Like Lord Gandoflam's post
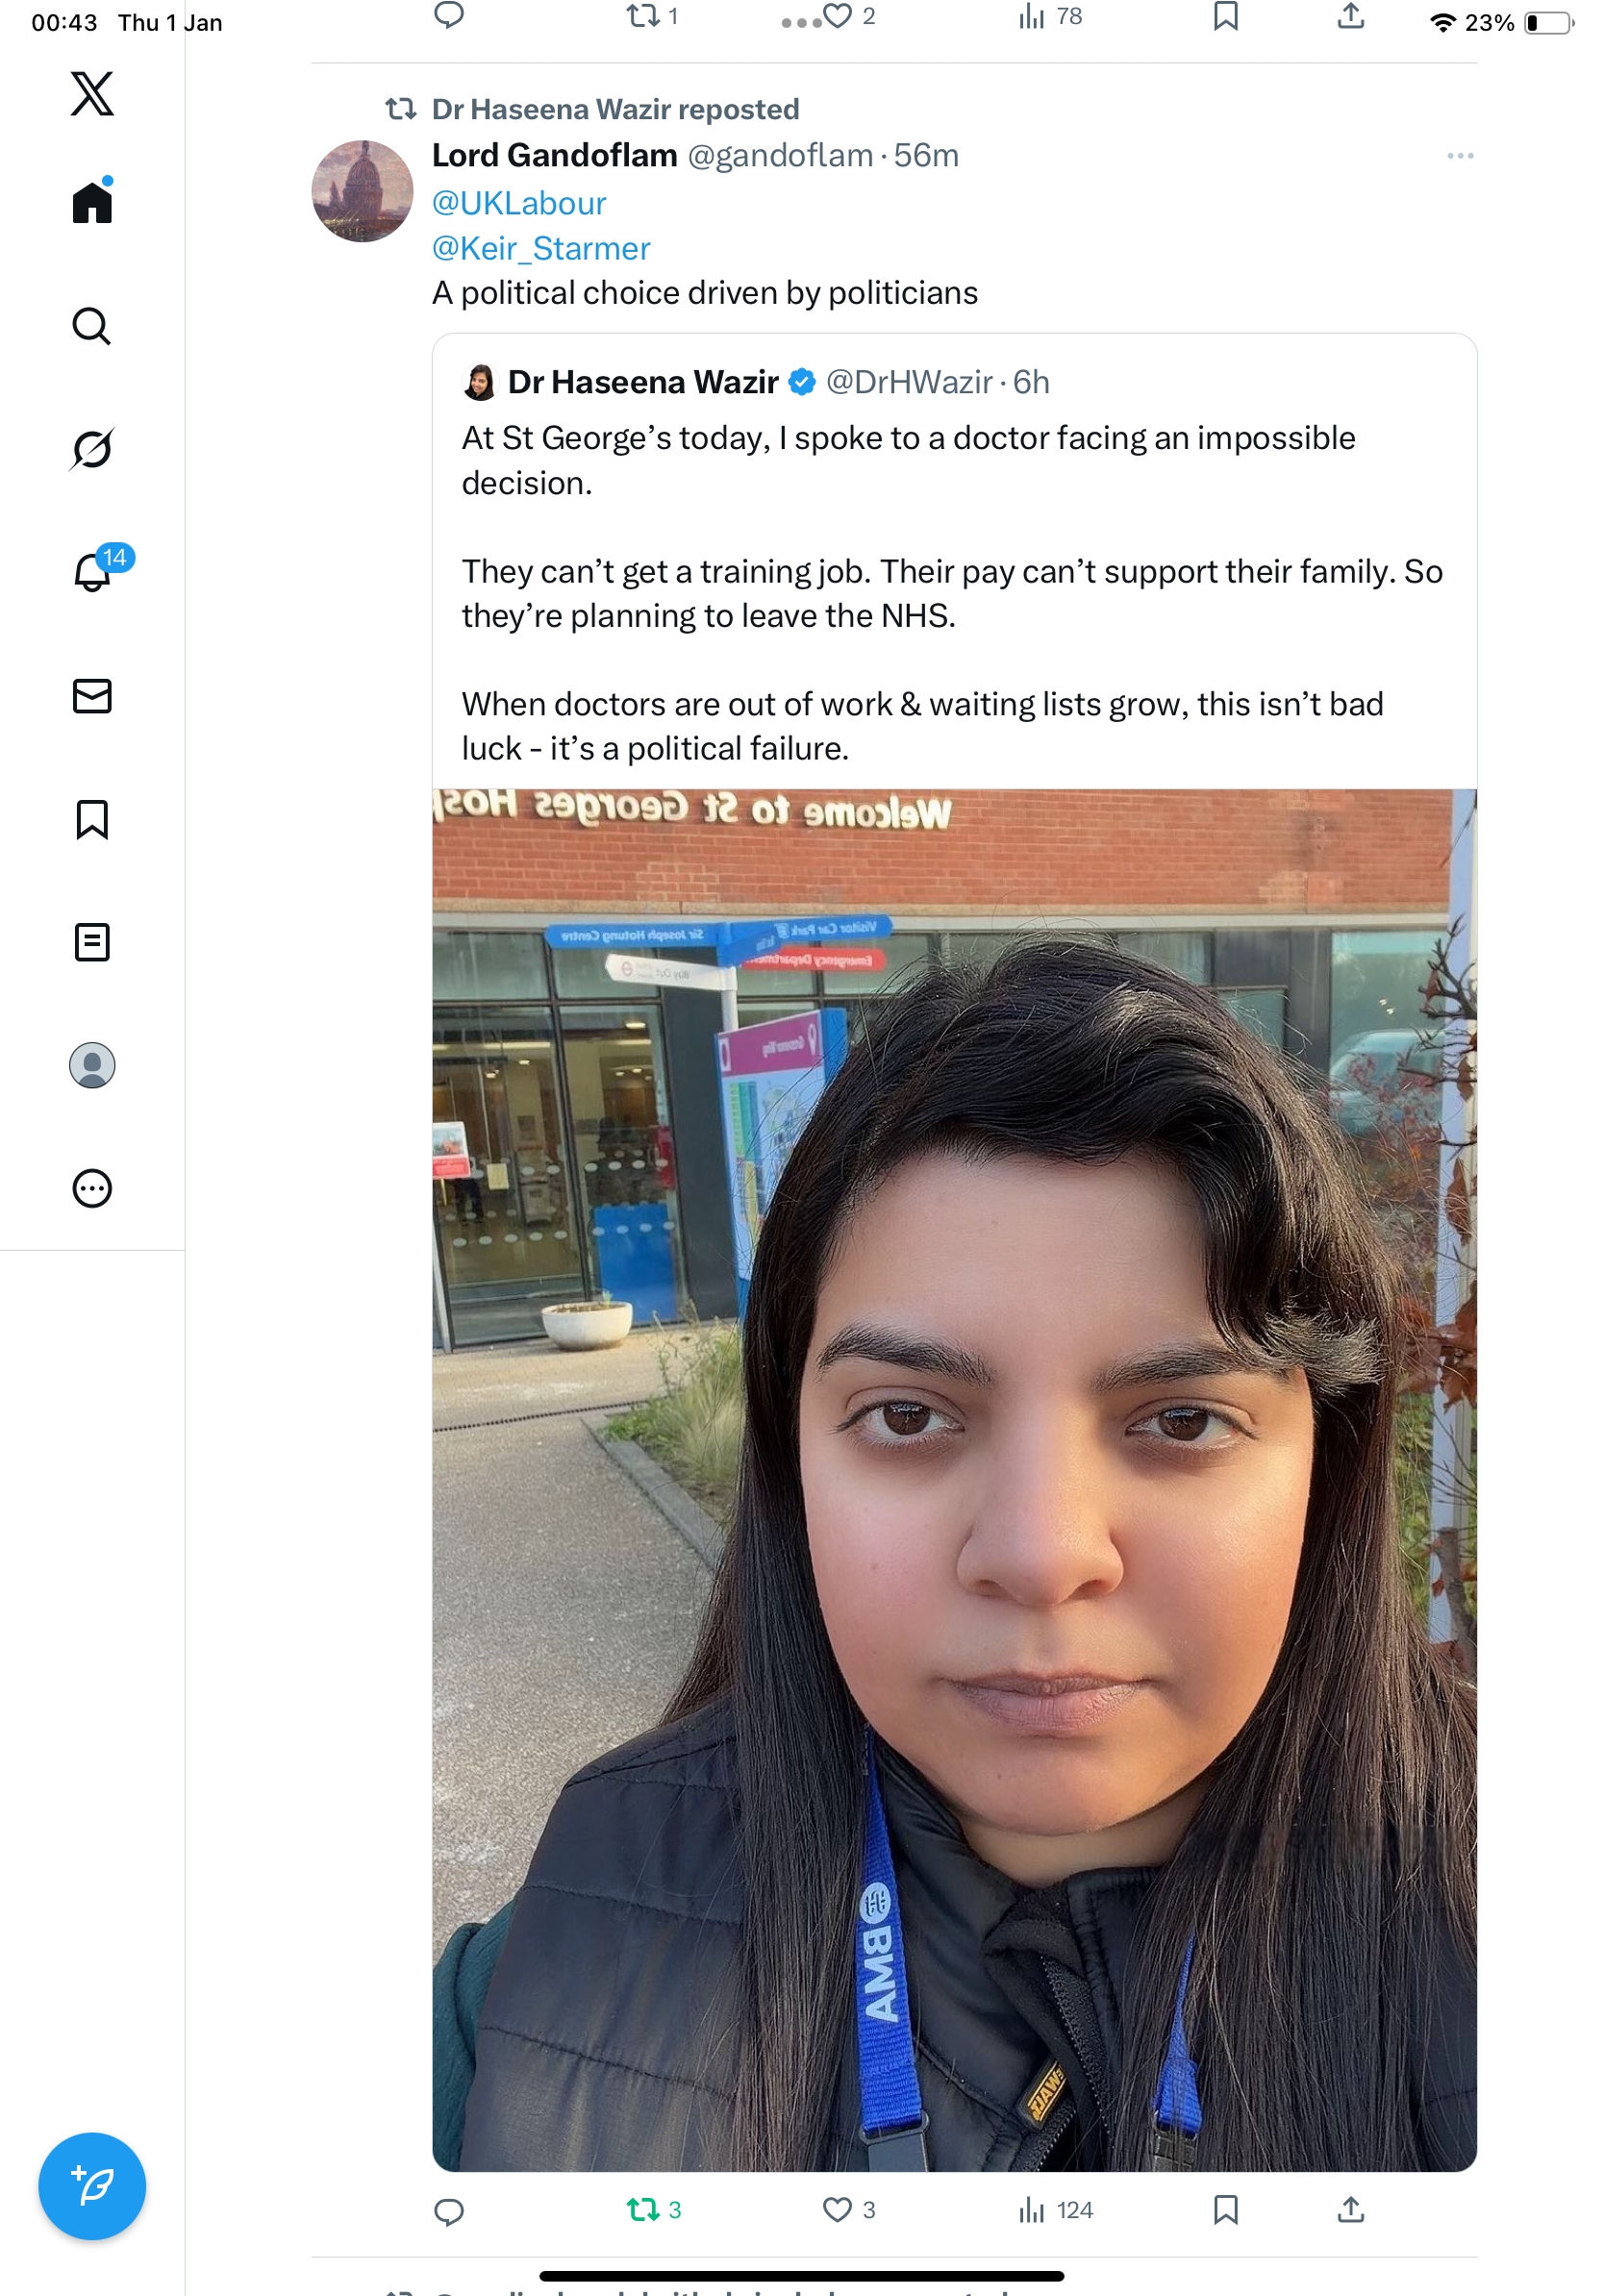This screenshot has height=2296, width=1604. point(848,2210)
